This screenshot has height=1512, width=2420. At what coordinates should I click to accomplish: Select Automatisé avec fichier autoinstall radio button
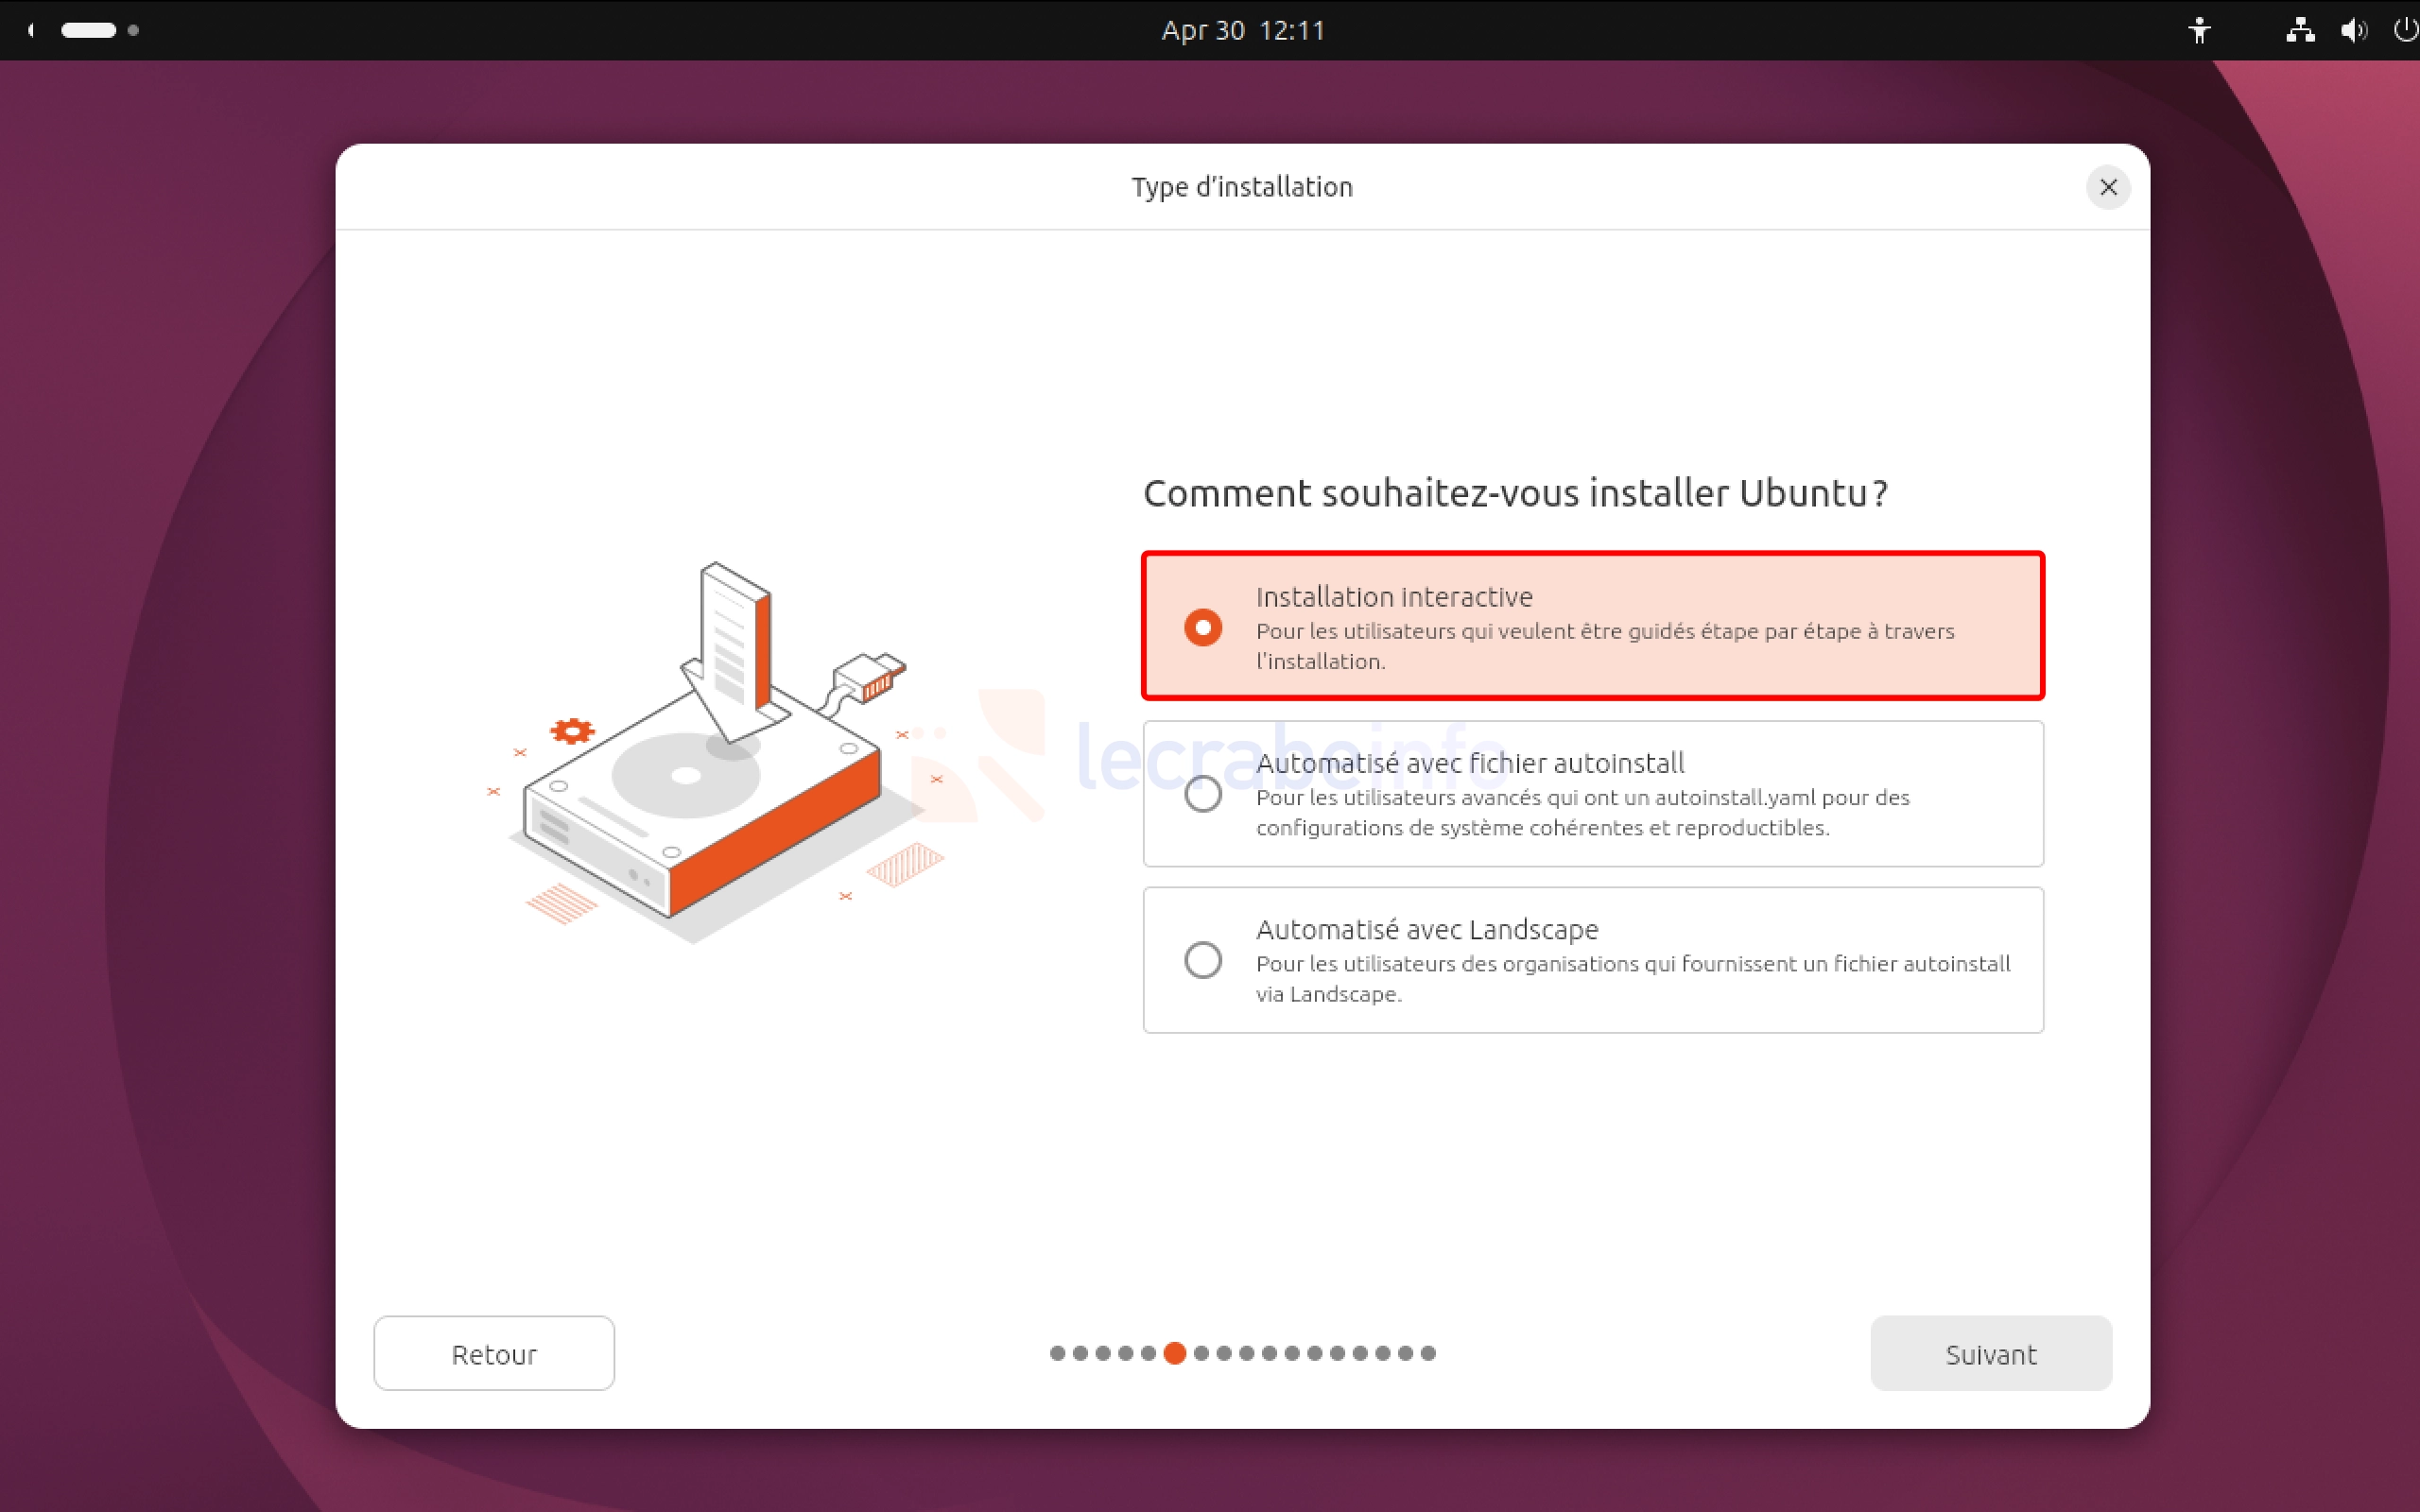[1203, 794]
